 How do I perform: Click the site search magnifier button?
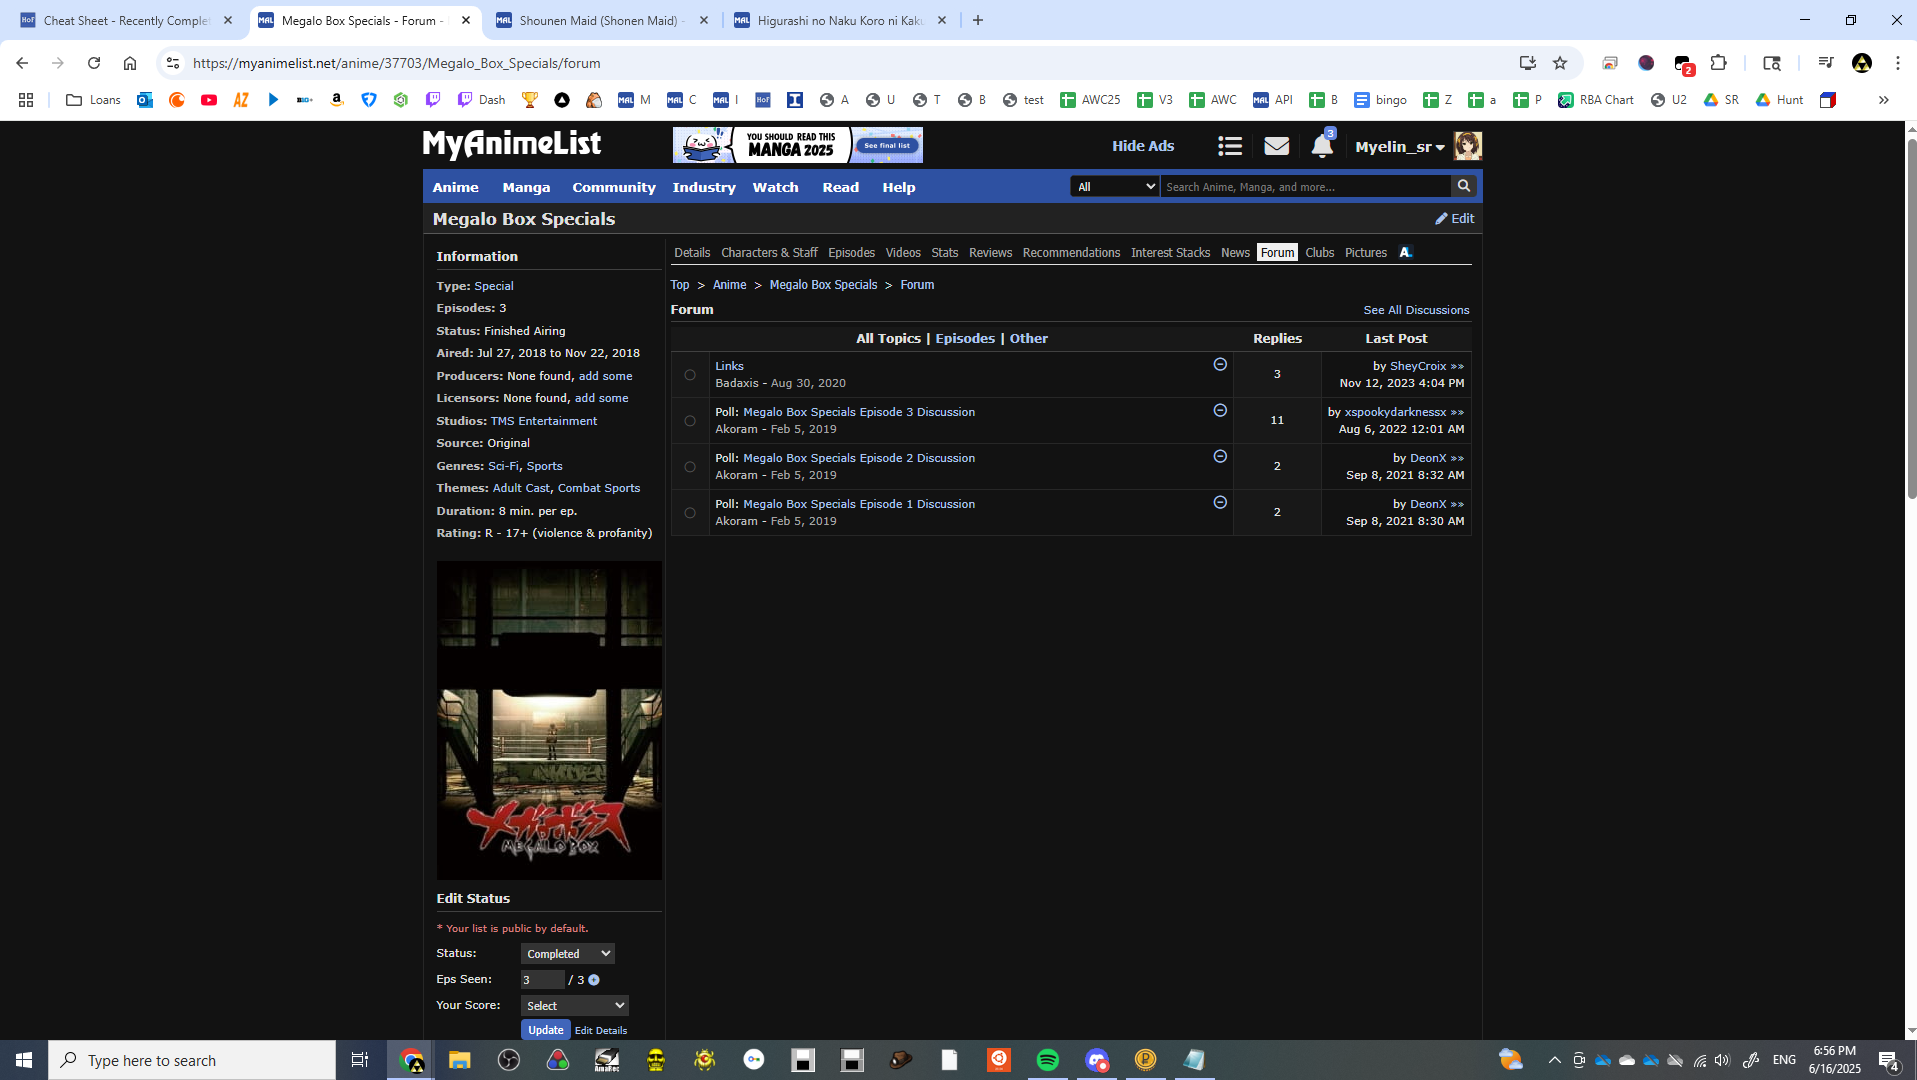(x=1464, y=186)
